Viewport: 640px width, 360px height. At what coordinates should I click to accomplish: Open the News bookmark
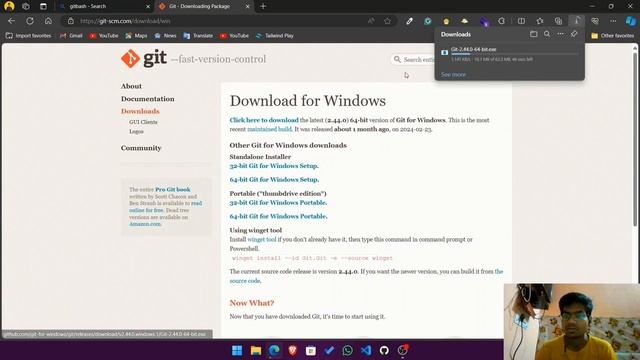click(x=165, y=36)
